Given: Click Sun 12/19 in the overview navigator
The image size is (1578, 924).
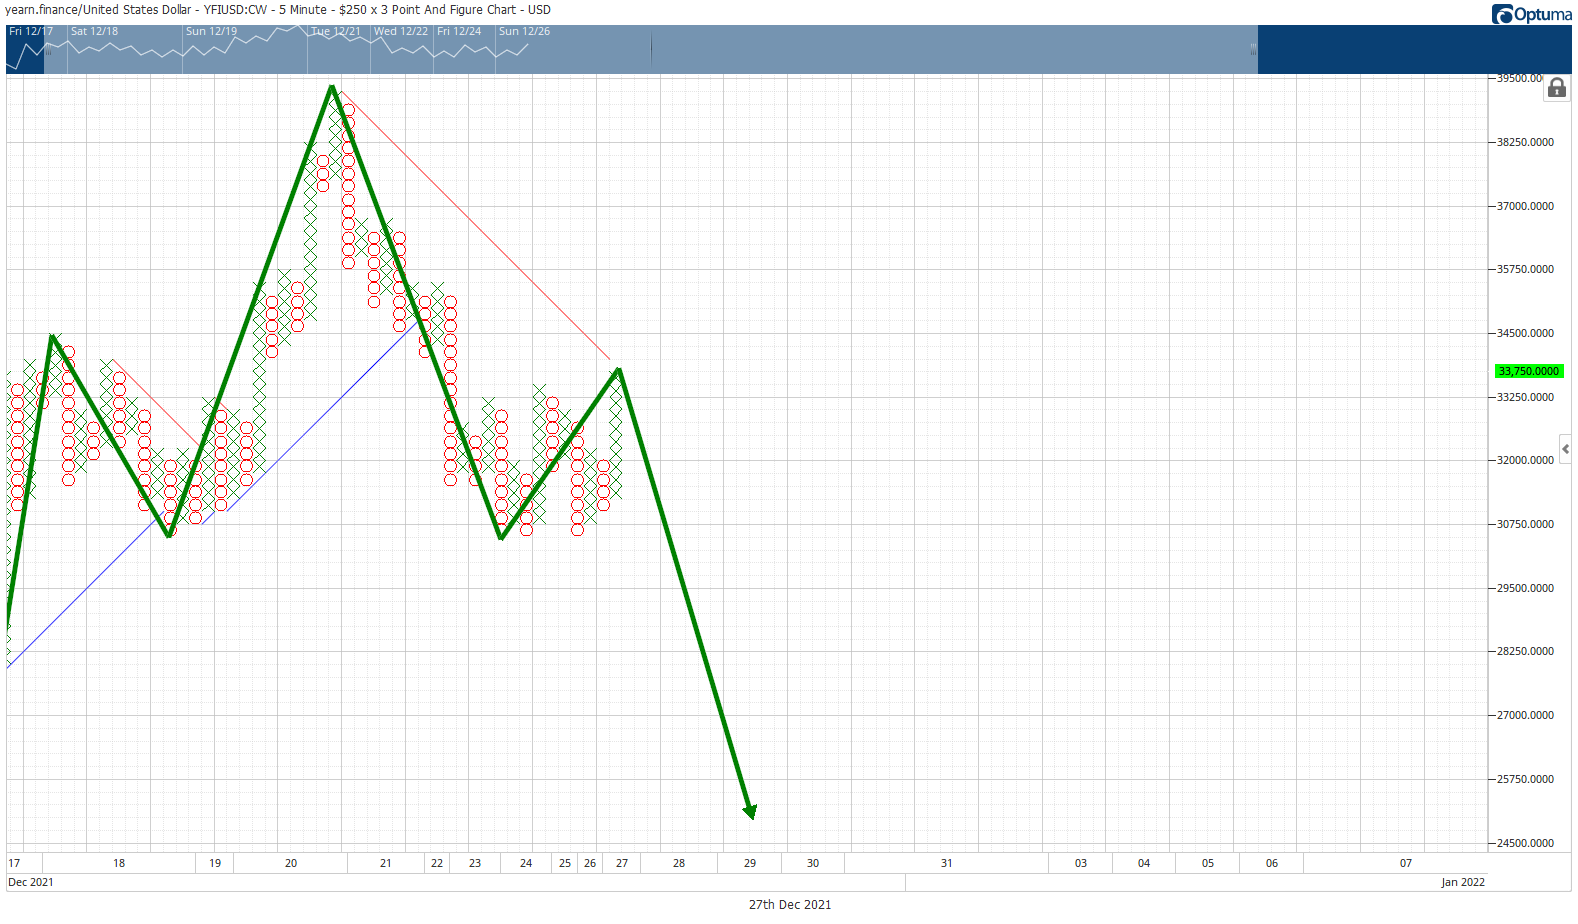Looking at the screenshot, I should (x=211, y=31).
